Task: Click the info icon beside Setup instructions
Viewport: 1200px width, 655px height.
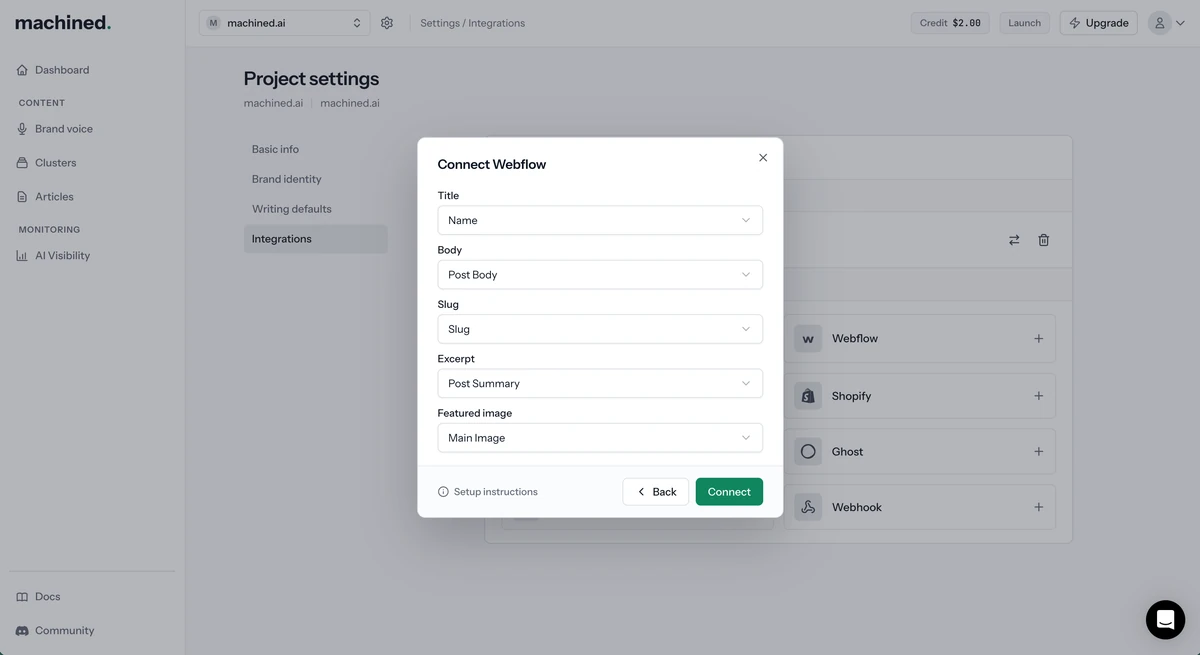Action: [x=443, y=492]
